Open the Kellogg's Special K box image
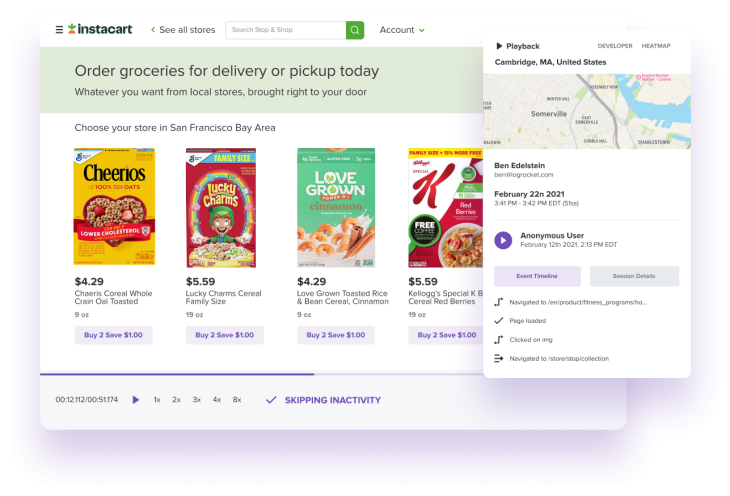This screenshot has width=730, height=496. point(446,208)
